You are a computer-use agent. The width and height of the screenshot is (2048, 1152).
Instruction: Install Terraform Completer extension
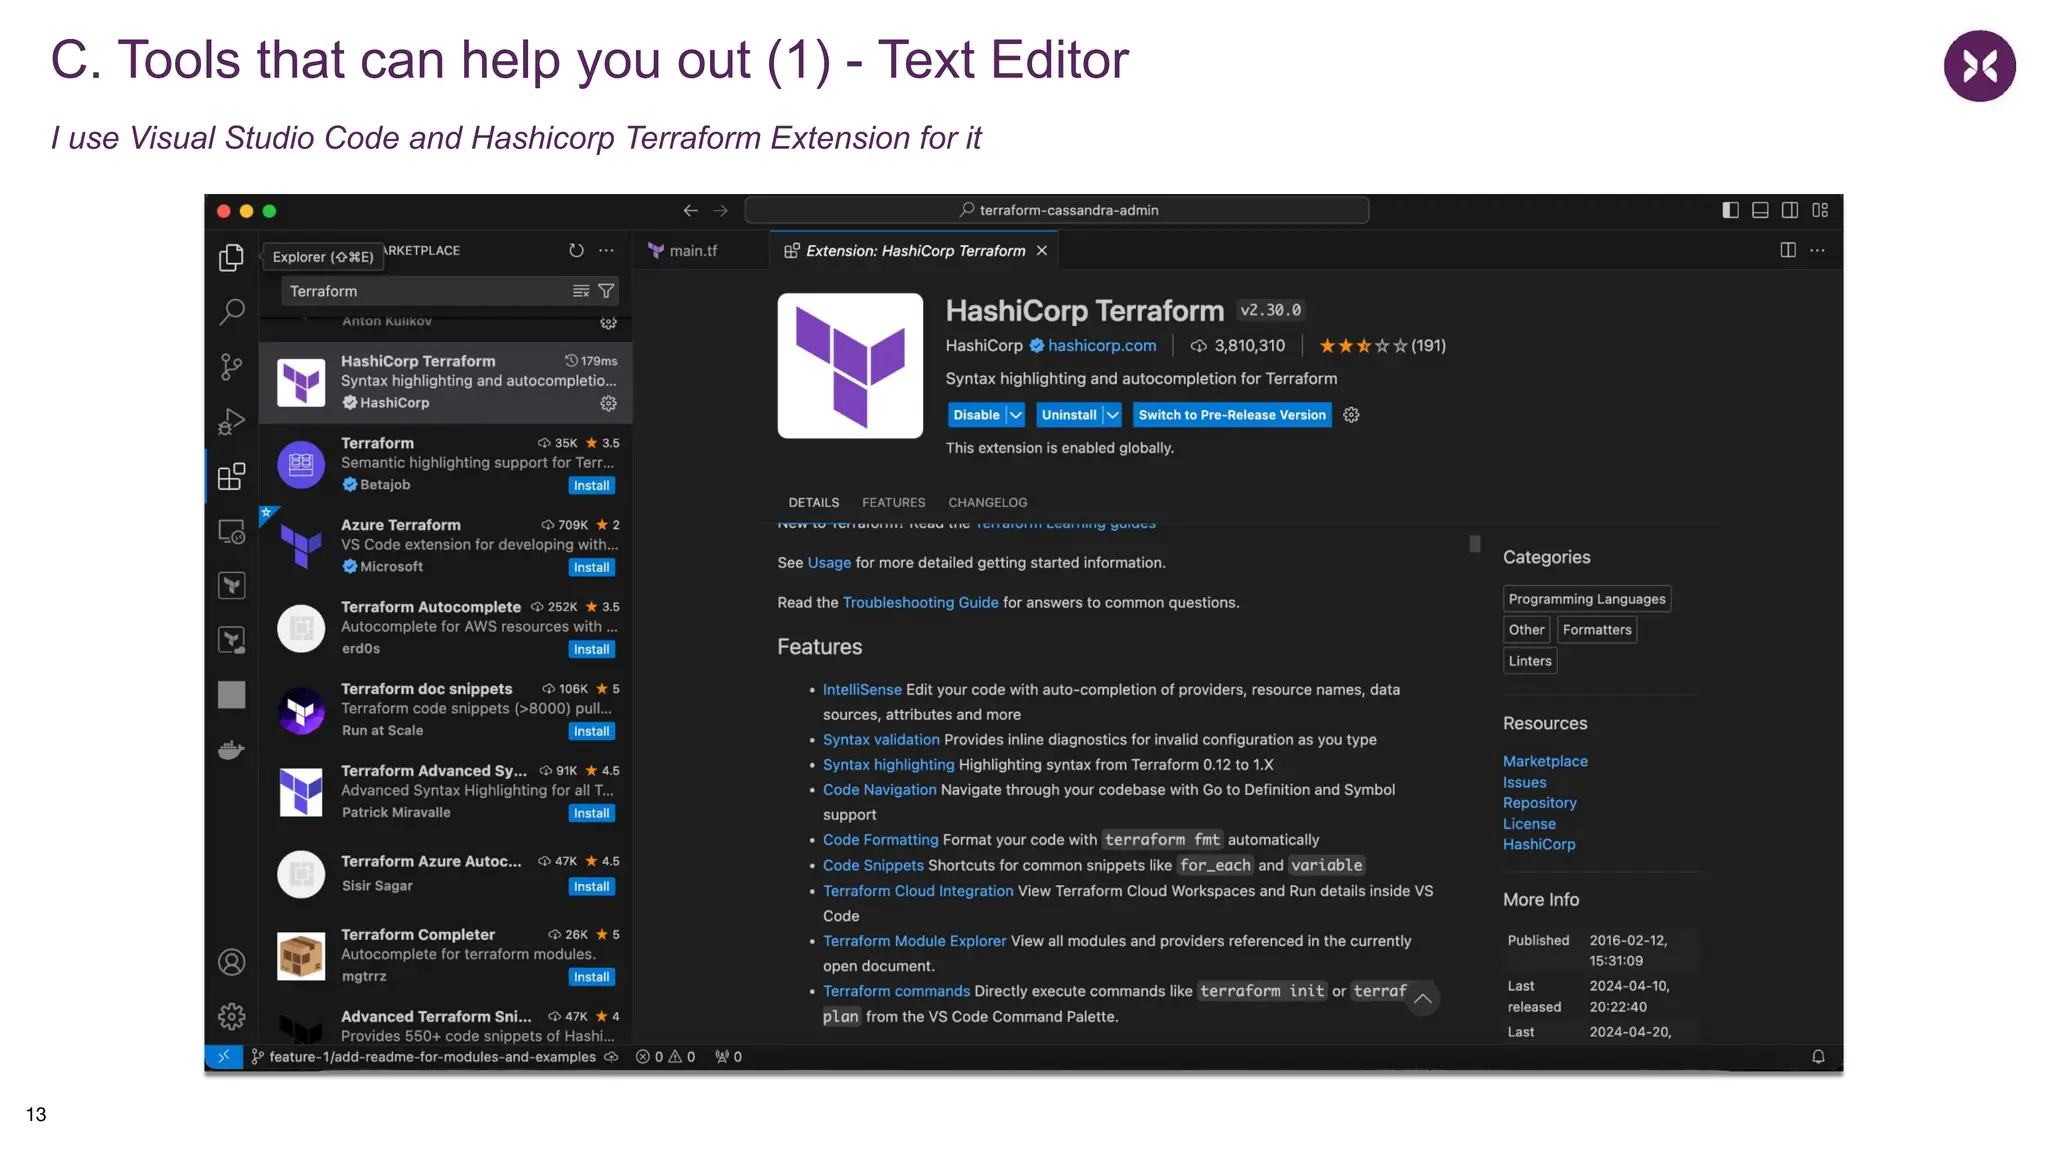coord(592,978)
